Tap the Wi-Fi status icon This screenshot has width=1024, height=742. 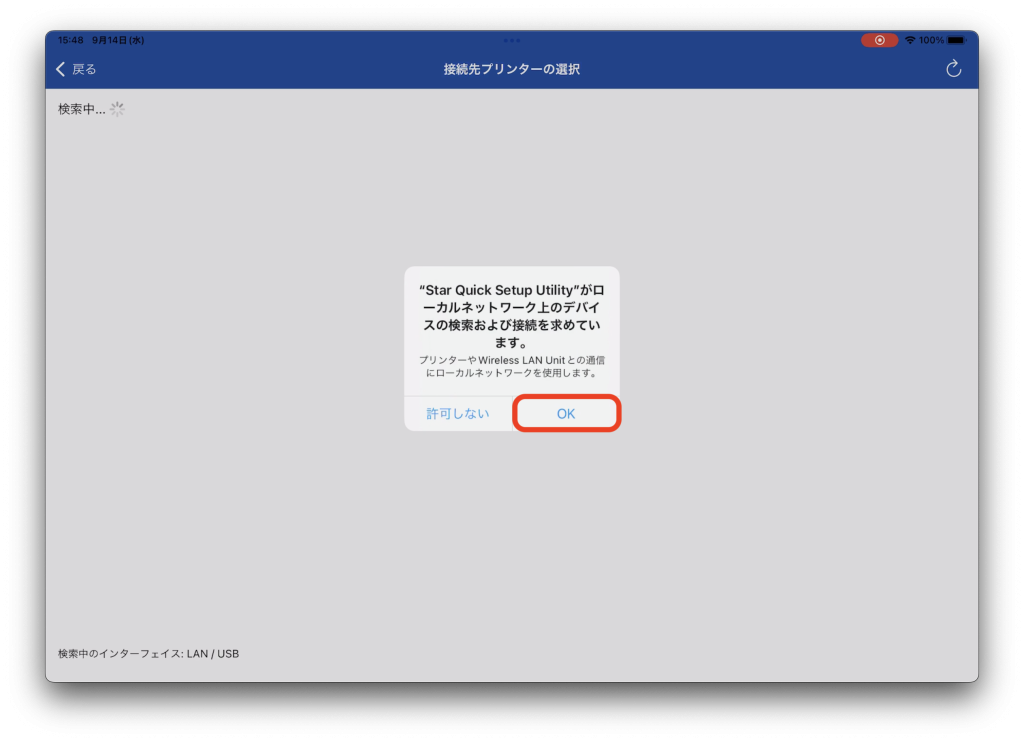click(x=910, y=40)
